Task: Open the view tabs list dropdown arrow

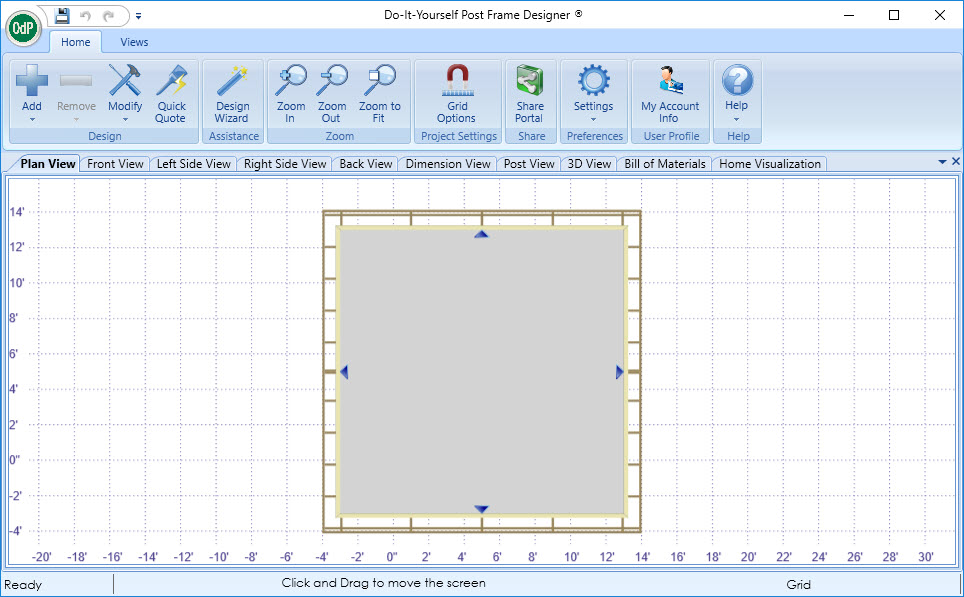Action: (x=942, y=162)
